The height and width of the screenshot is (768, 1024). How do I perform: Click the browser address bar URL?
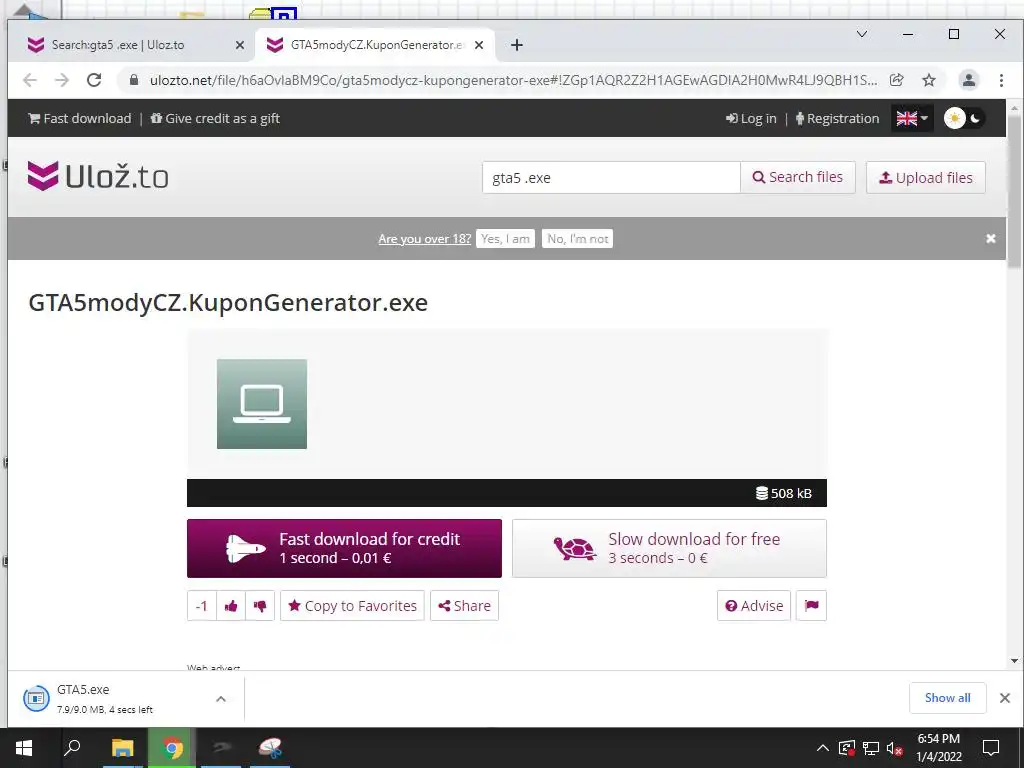pyautogui.click(x=514, y=80)
